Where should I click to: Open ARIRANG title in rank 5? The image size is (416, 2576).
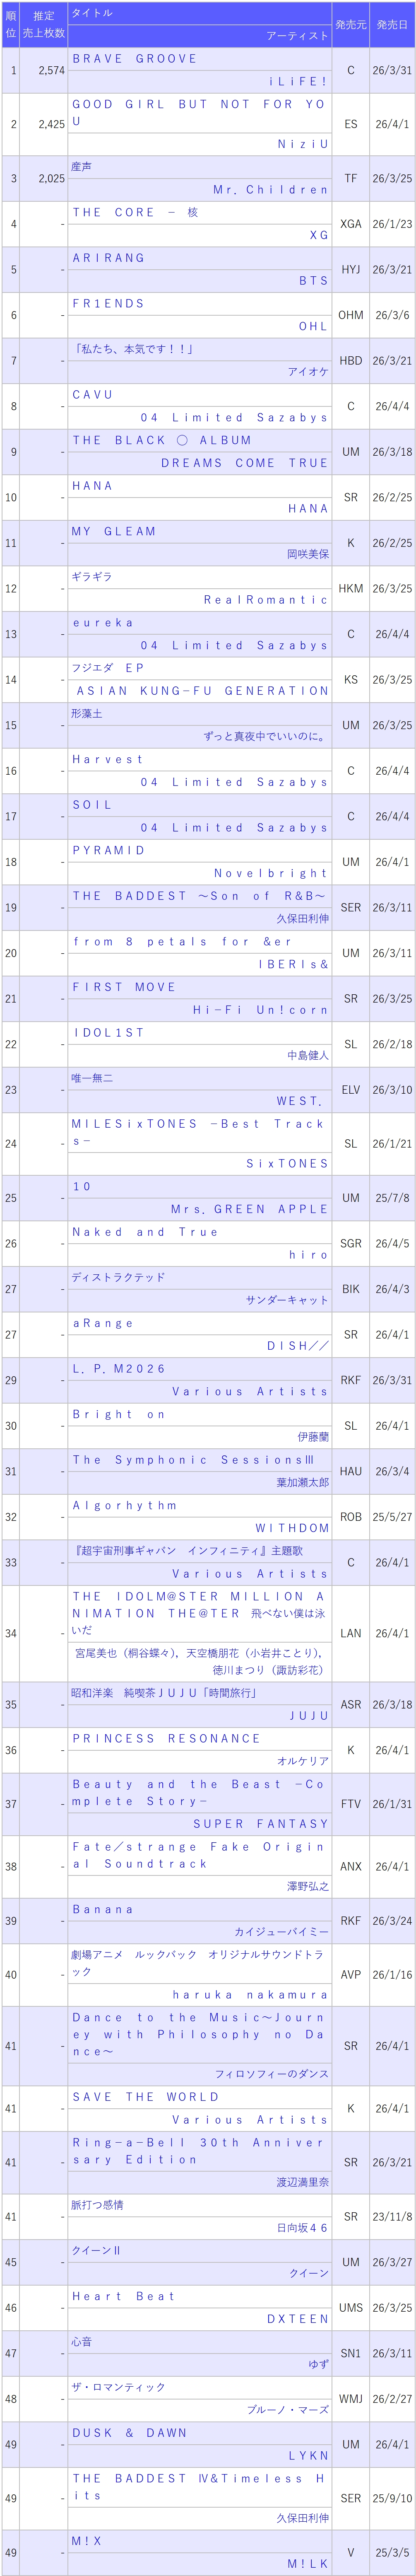[x=108, y=258]
